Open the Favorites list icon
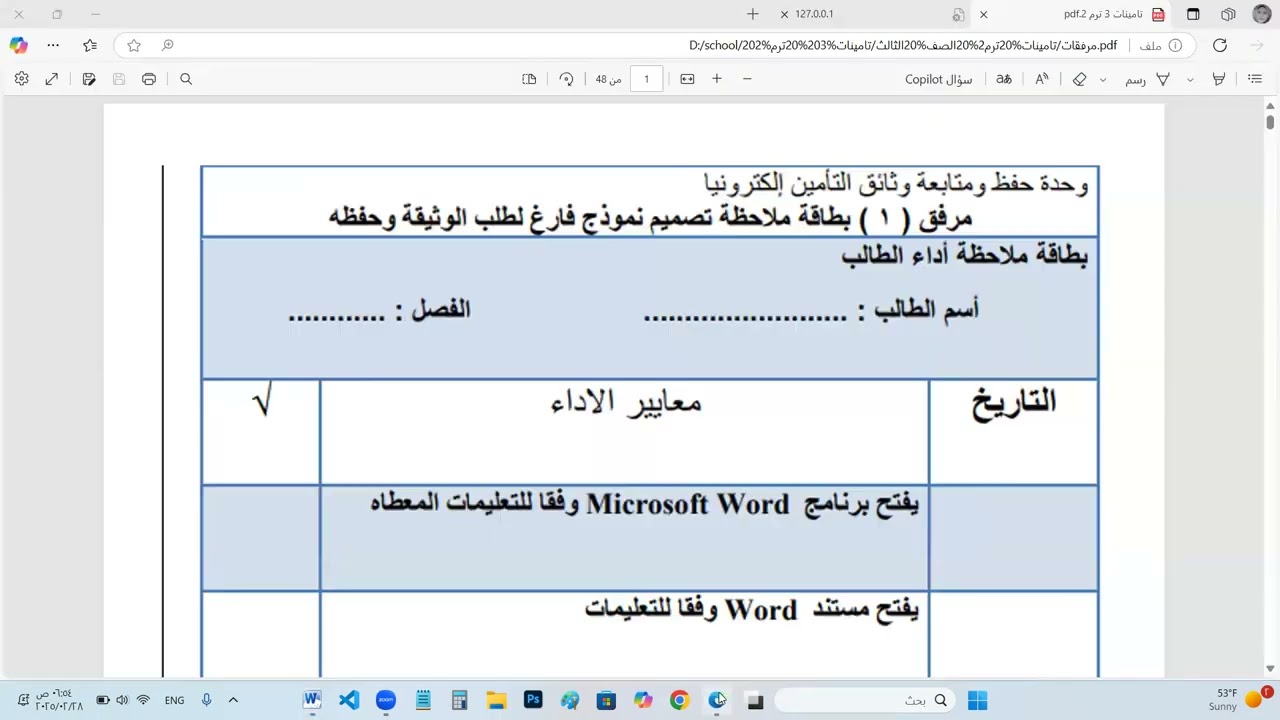The height and width of the screenshot is (720, 1280). [90, 45]
